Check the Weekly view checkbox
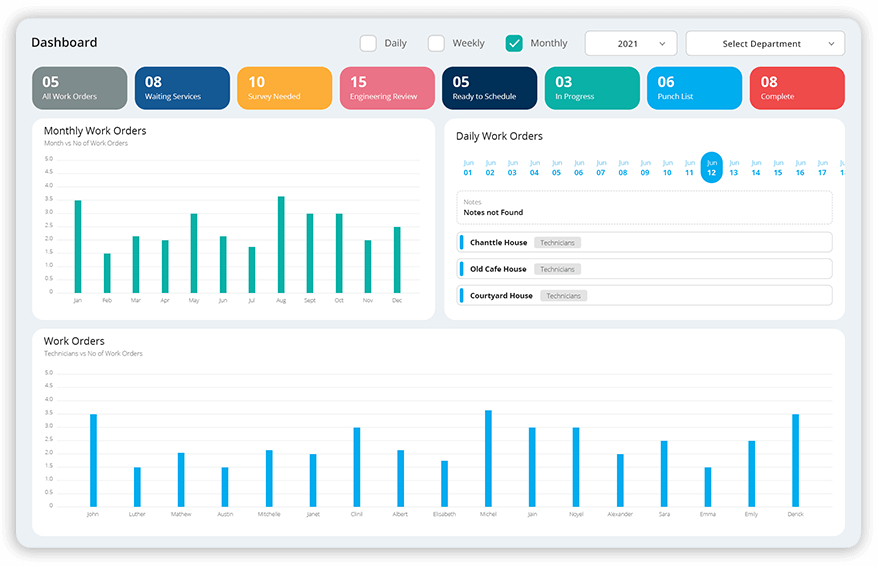The width and height of the screenshot is (878, 566). point(436,43)
